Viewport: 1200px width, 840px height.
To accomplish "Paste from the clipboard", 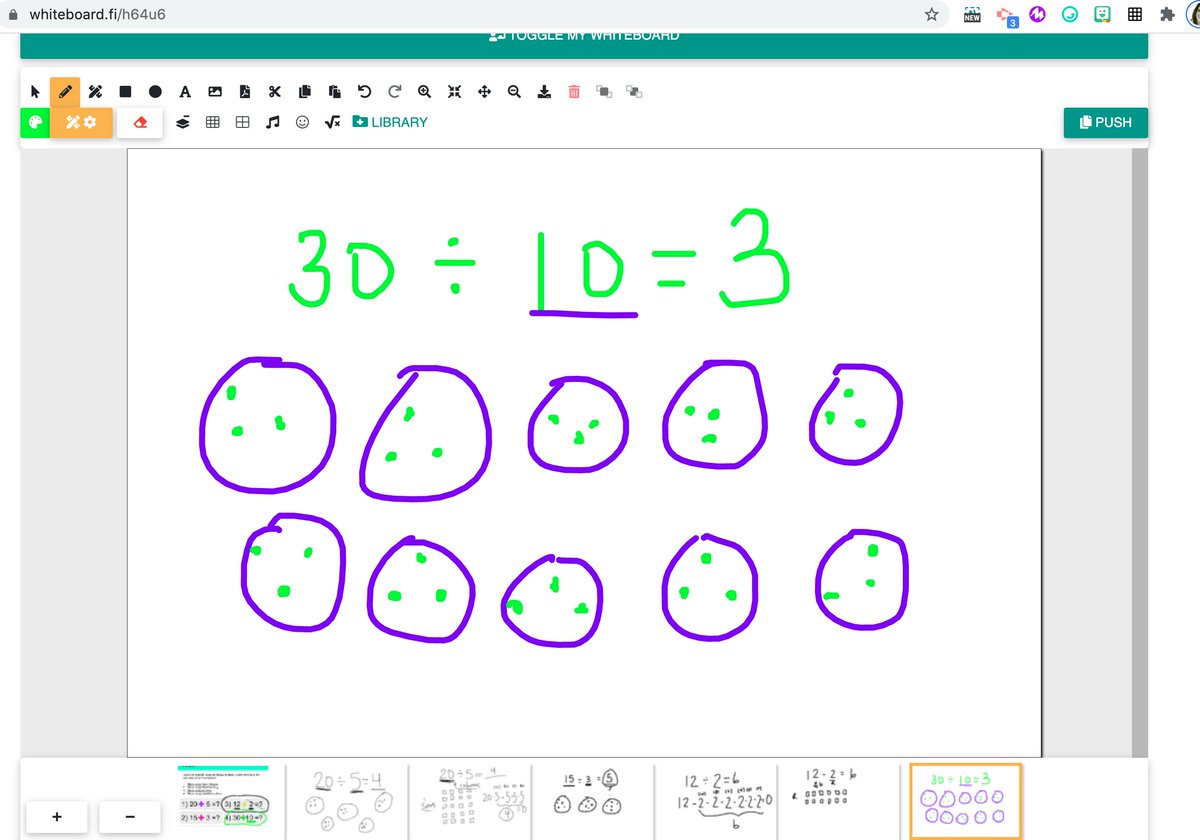I will pyautogui.click(x=335, y=91).
